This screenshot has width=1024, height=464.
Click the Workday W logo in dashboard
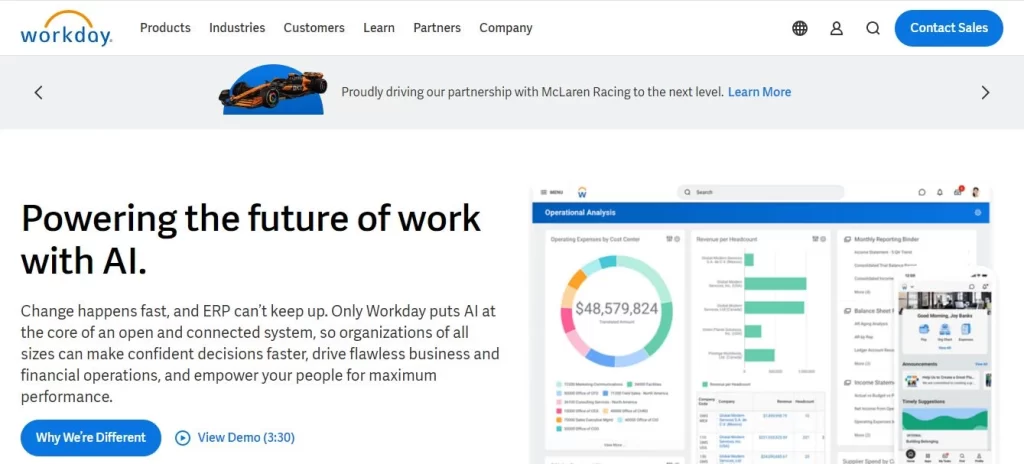coord(583,192)
